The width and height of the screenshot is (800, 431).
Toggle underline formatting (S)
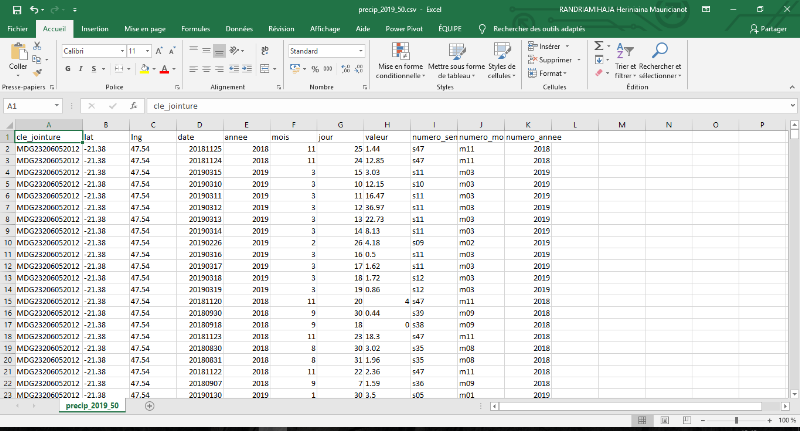[x=92, y=69]
